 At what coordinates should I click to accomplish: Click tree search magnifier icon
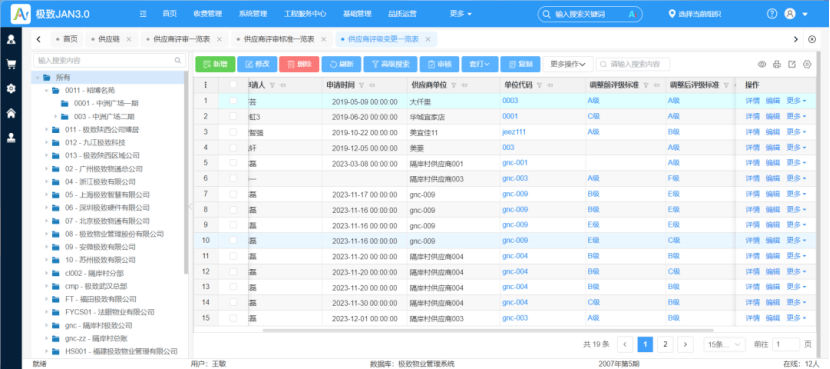point(178,60)
